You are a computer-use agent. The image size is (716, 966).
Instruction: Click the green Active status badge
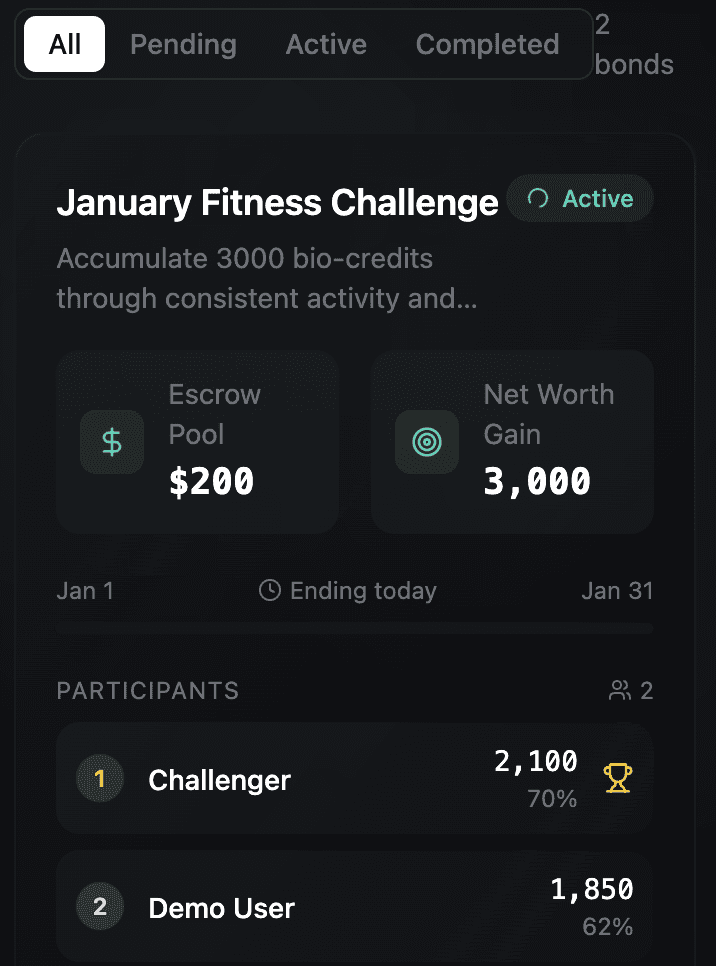pyautogui.click(x=580, y=198)
